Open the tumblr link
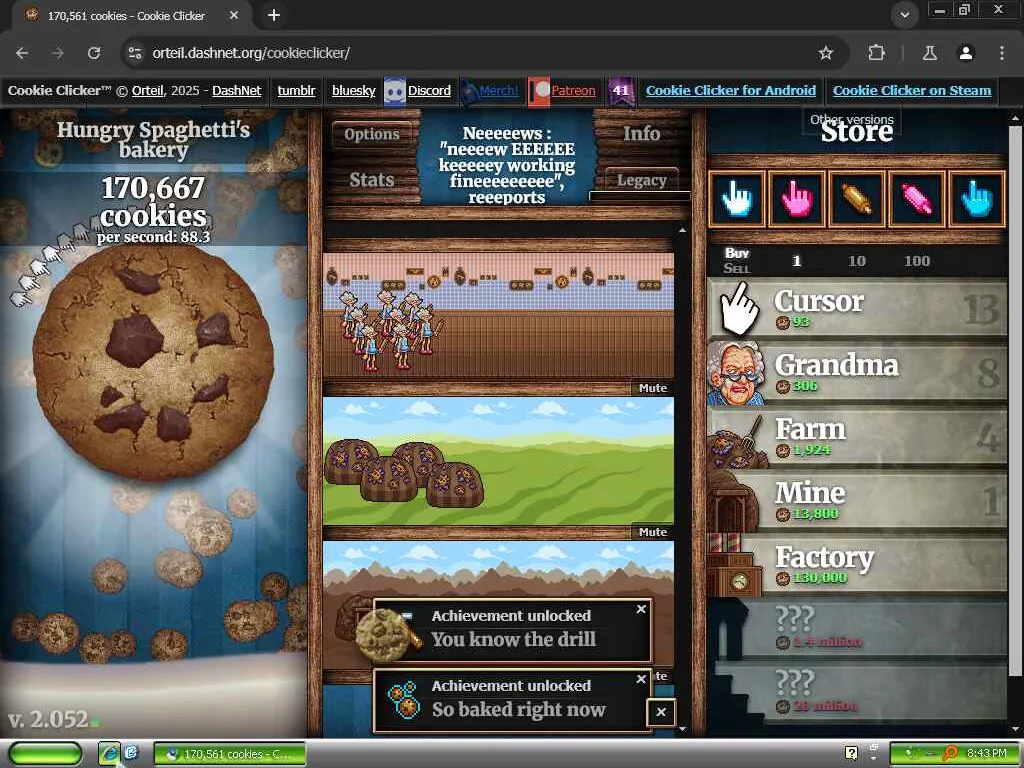This screenshot has height=768, width=1024. (x=296, y=91)
